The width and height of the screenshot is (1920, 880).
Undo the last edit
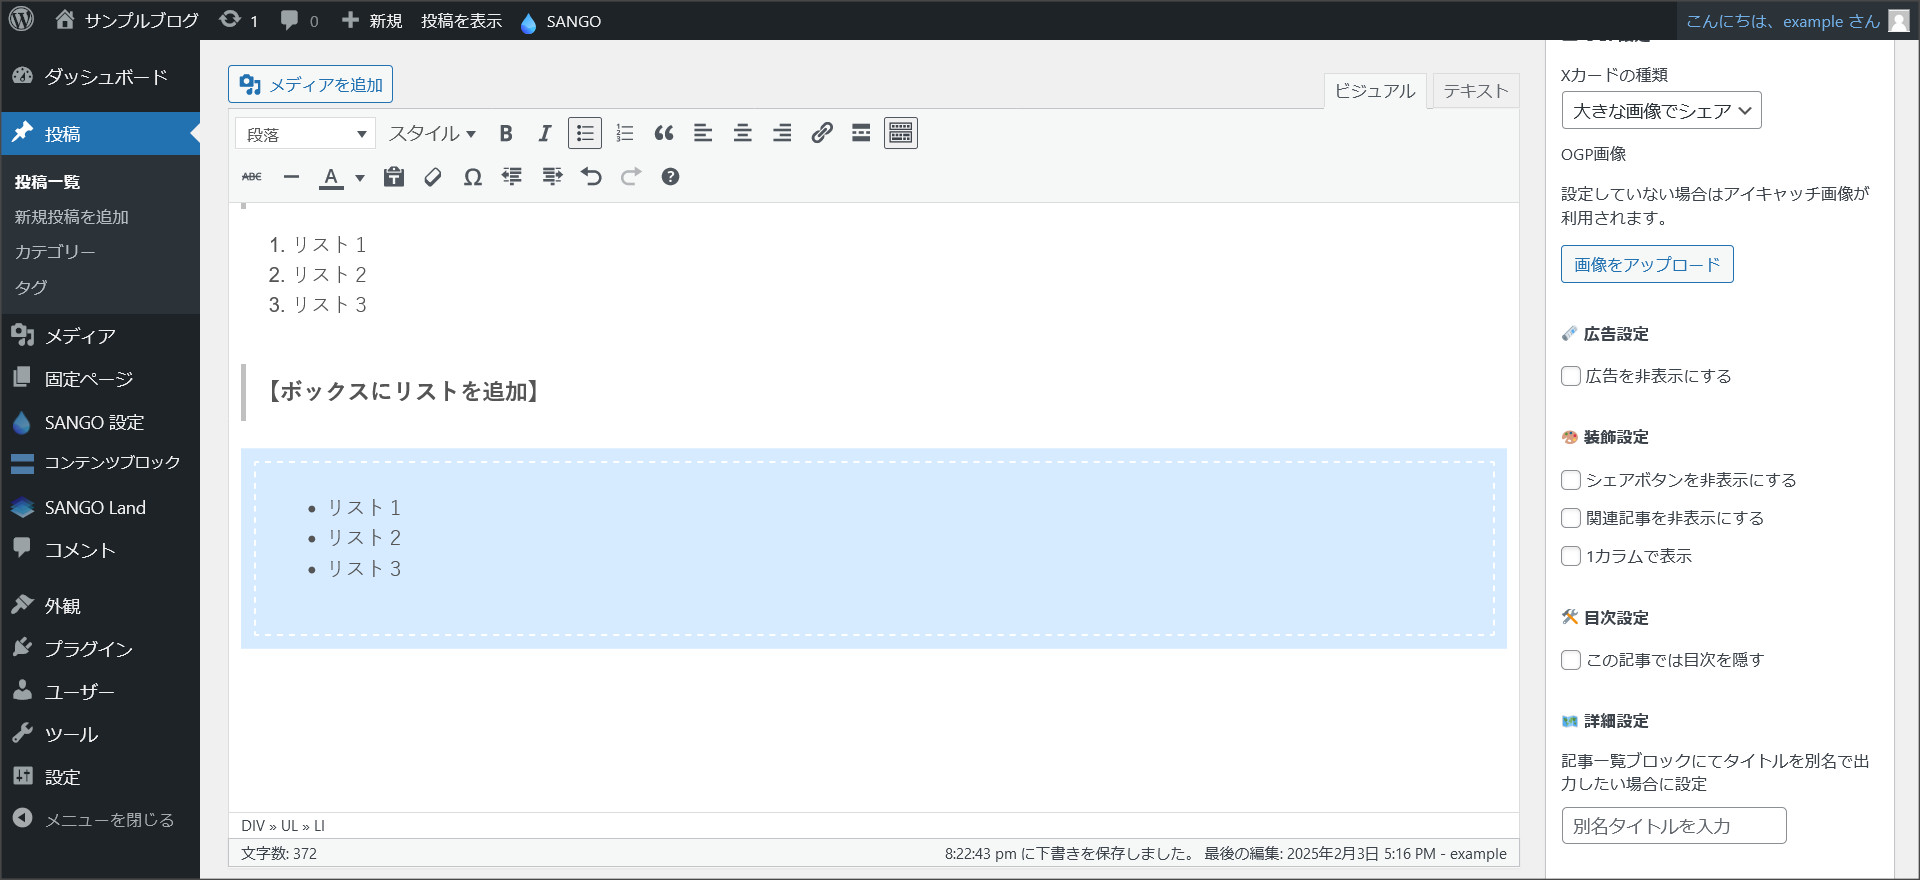pos(591,177)
